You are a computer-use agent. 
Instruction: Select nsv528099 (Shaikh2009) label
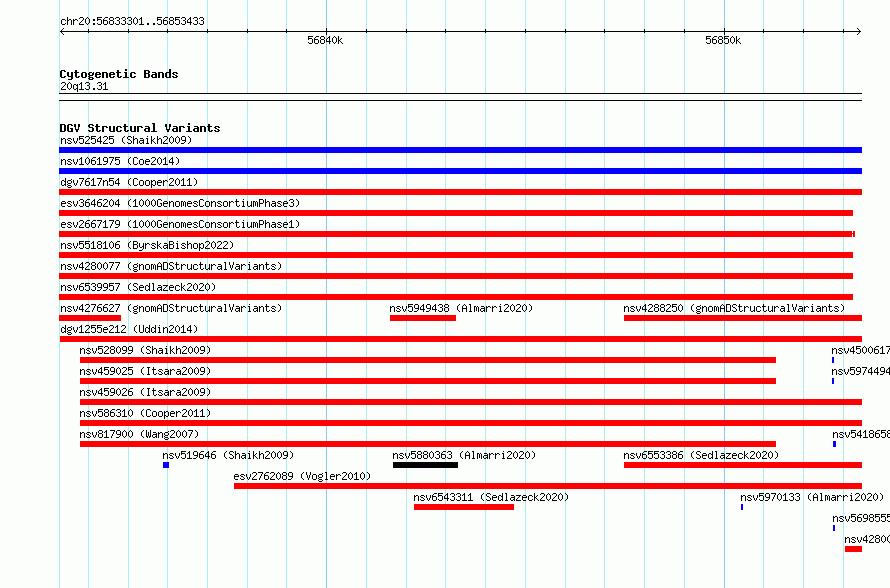[x=145, y=350]
